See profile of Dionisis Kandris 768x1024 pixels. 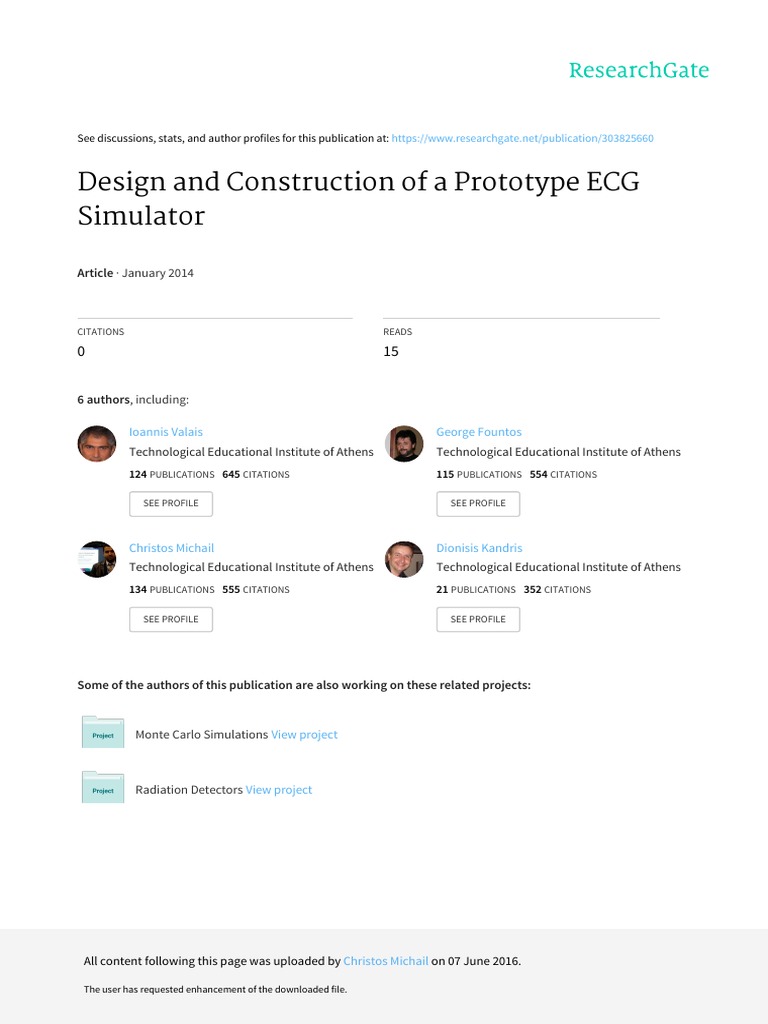coord(478,619)
